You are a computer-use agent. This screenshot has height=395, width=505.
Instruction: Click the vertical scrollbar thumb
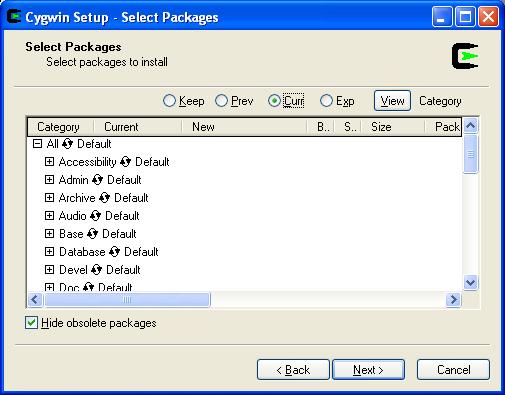(x=470, y=154)
